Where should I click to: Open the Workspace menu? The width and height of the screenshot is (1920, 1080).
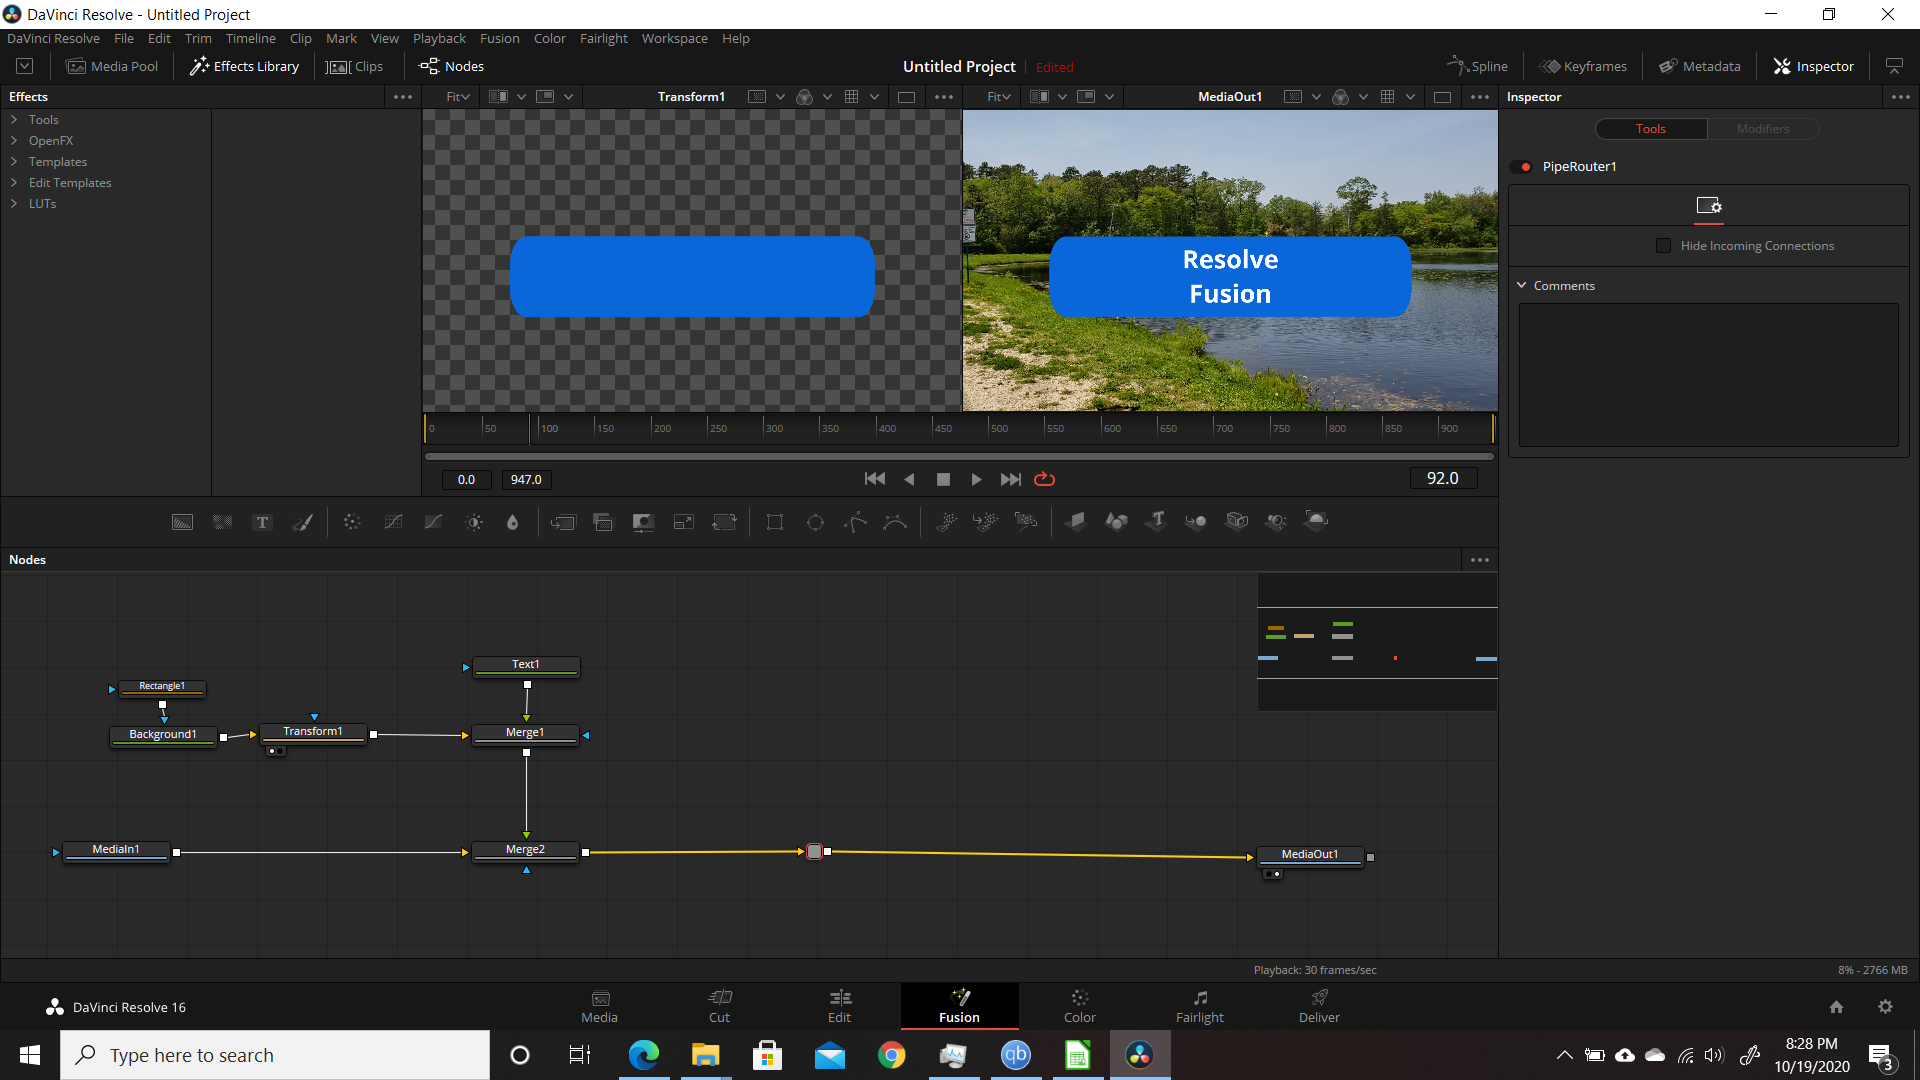pyautogui.click(x=674, y=38)
